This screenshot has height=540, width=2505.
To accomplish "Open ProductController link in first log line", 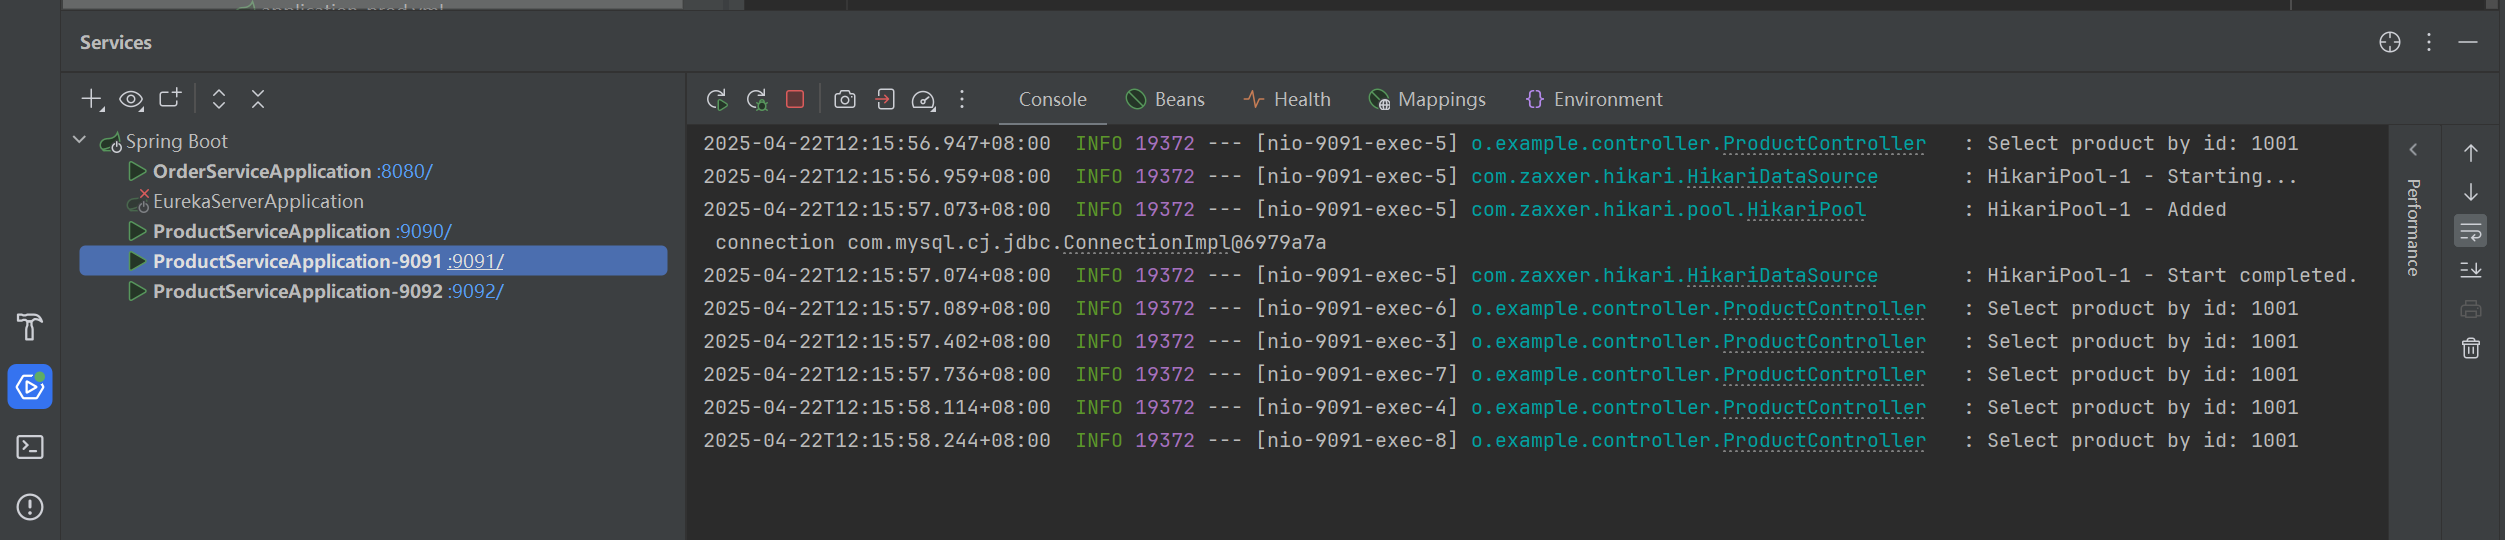I will [x=1823, y=144].
